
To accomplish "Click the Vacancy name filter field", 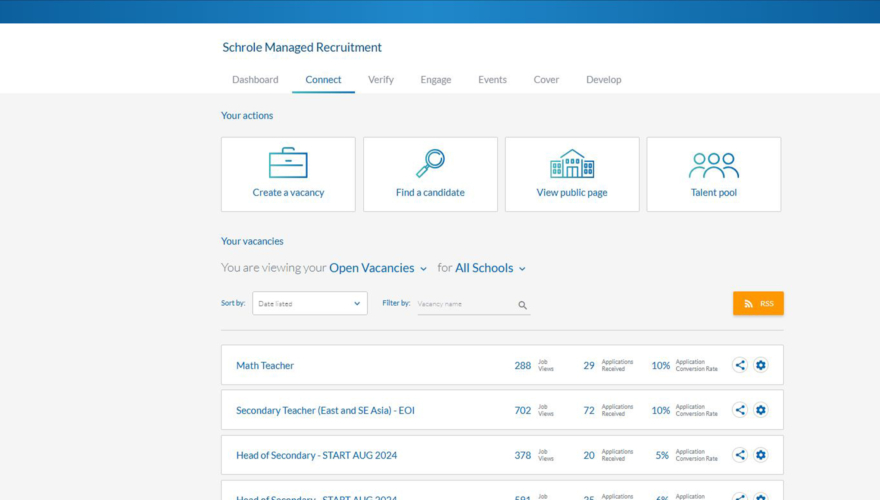I will click(x=464, y=304).
